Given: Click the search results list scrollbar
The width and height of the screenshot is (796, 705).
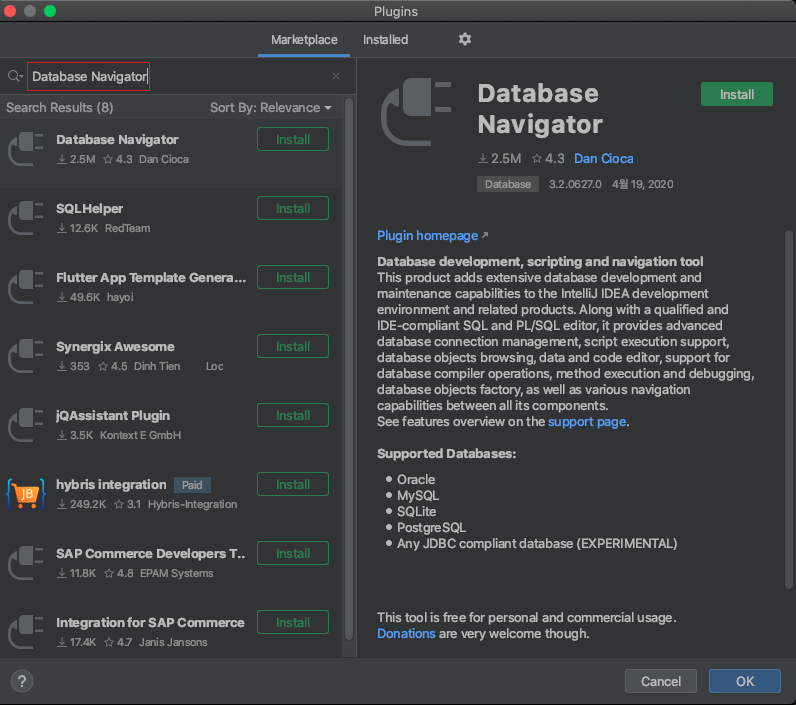Looking at the screenshot, I should tap(349, 371).
